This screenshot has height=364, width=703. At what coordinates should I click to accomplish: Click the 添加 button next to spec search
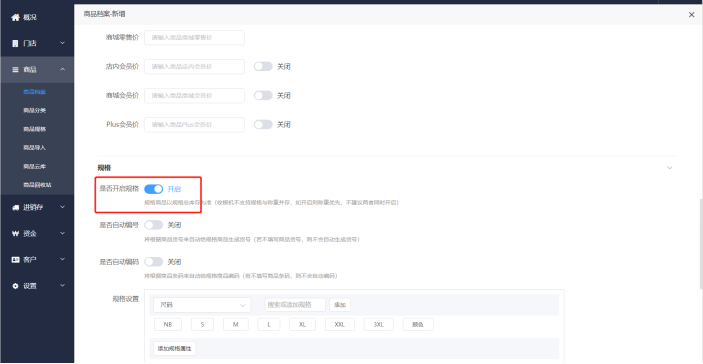tap(340, 305)
